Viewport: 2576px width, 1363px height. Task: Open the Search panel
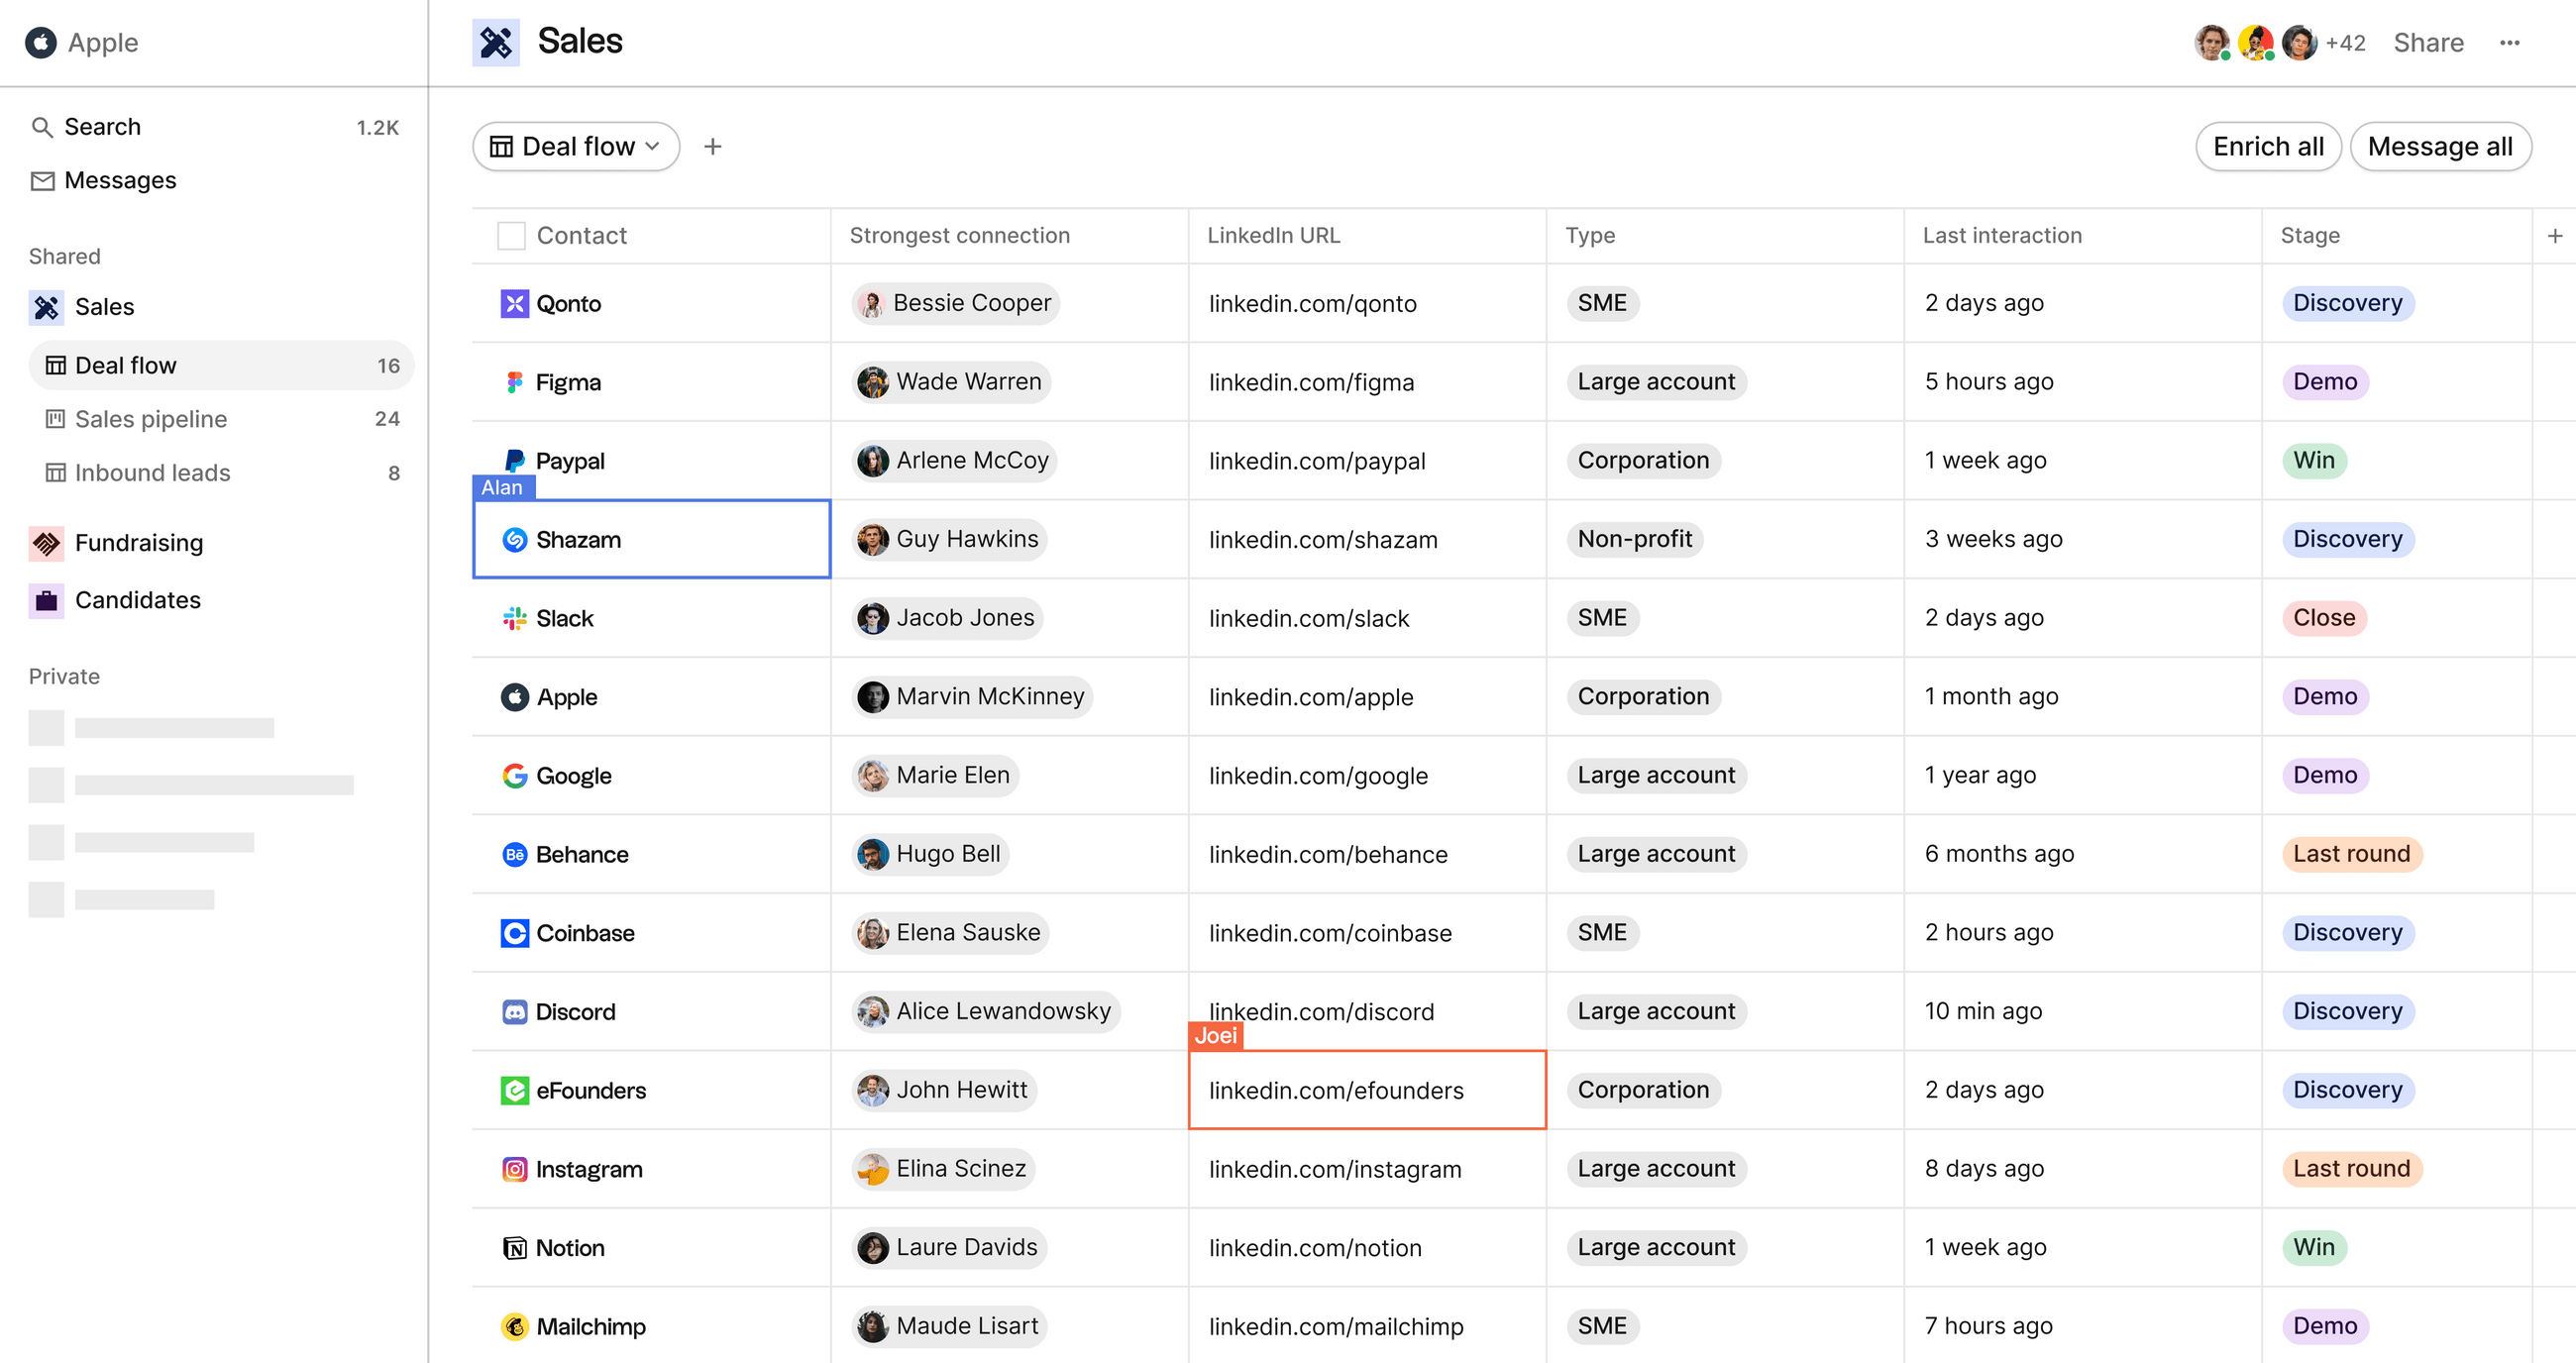pos(102,126)
